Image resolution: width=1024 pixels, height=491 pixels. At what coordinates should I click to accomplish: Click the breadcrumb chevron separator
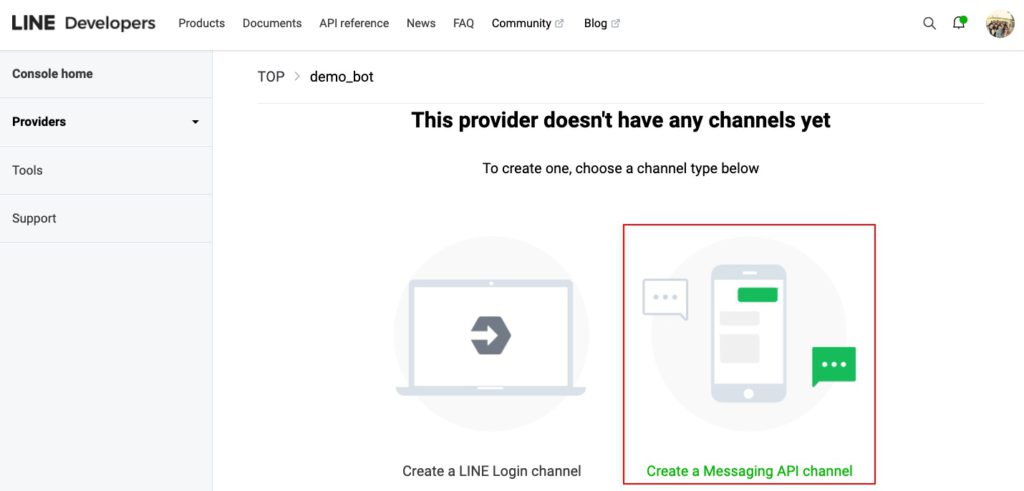click(297, 77)
